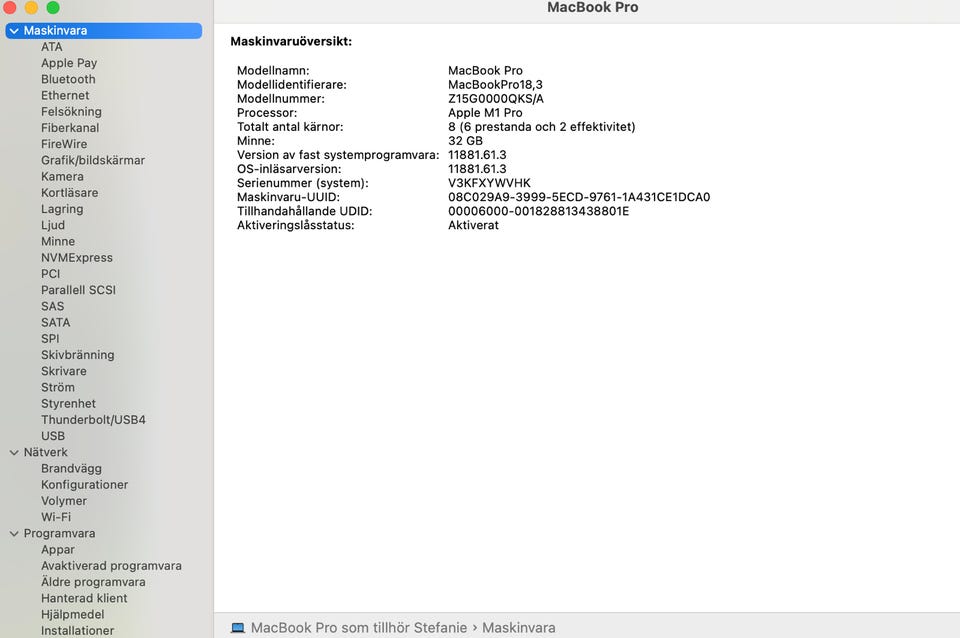Click the Maskinvaru-UUID value
Image resolution: width=960 pixels, height=638 pixels.
(x=579, y=197)
